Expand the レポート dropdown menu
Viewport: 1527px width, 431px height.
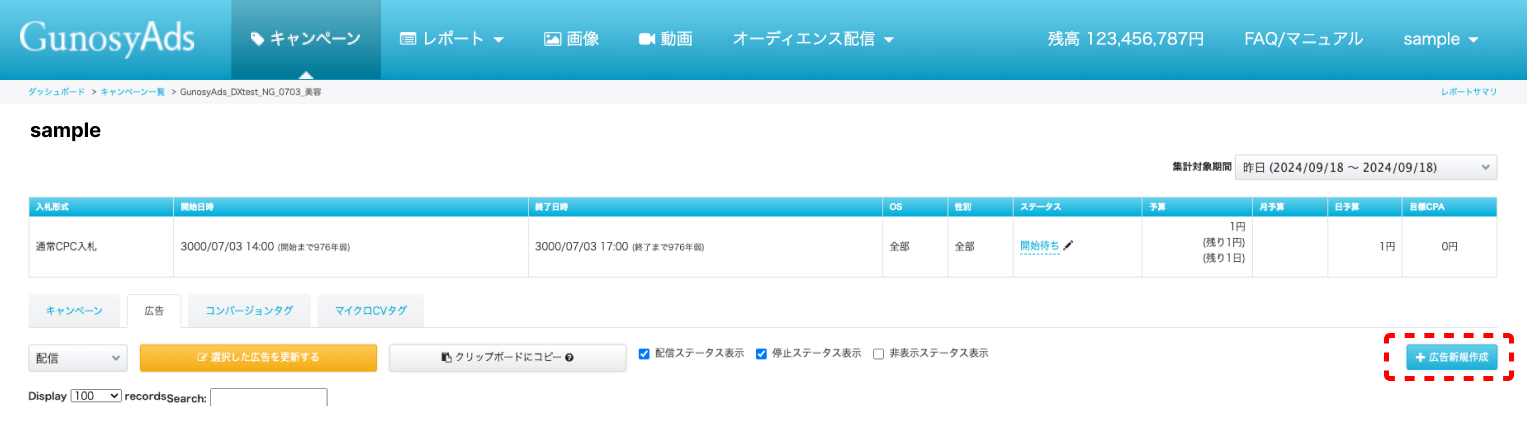pos(452,39)
